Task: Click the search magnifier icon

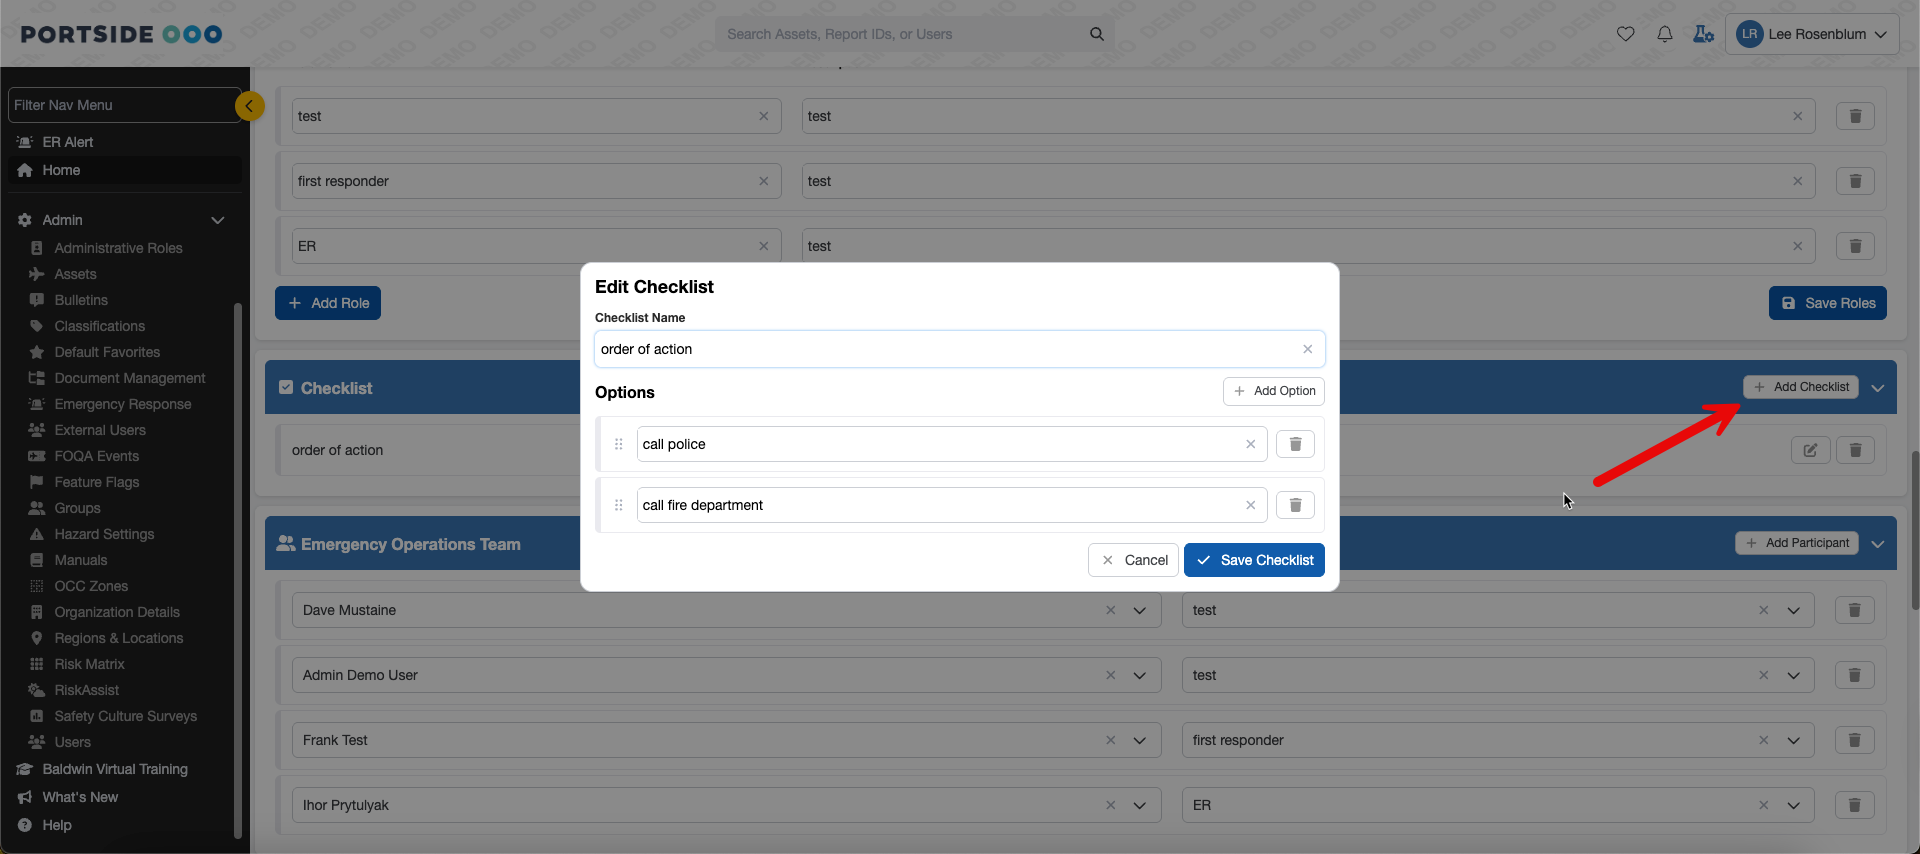Action: coord(1096,34)
